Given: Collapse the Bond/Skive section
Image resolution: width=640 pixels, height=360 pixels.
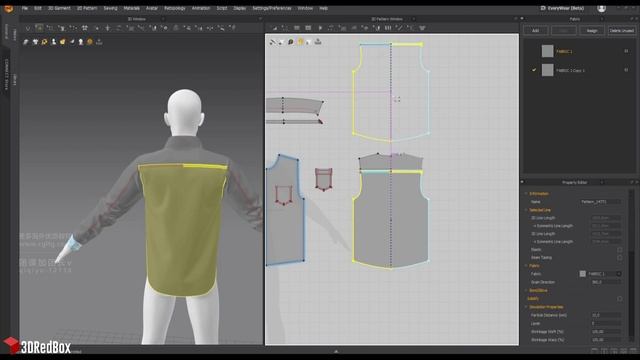Looking at the screenshot, I should (x=526, y=290).
